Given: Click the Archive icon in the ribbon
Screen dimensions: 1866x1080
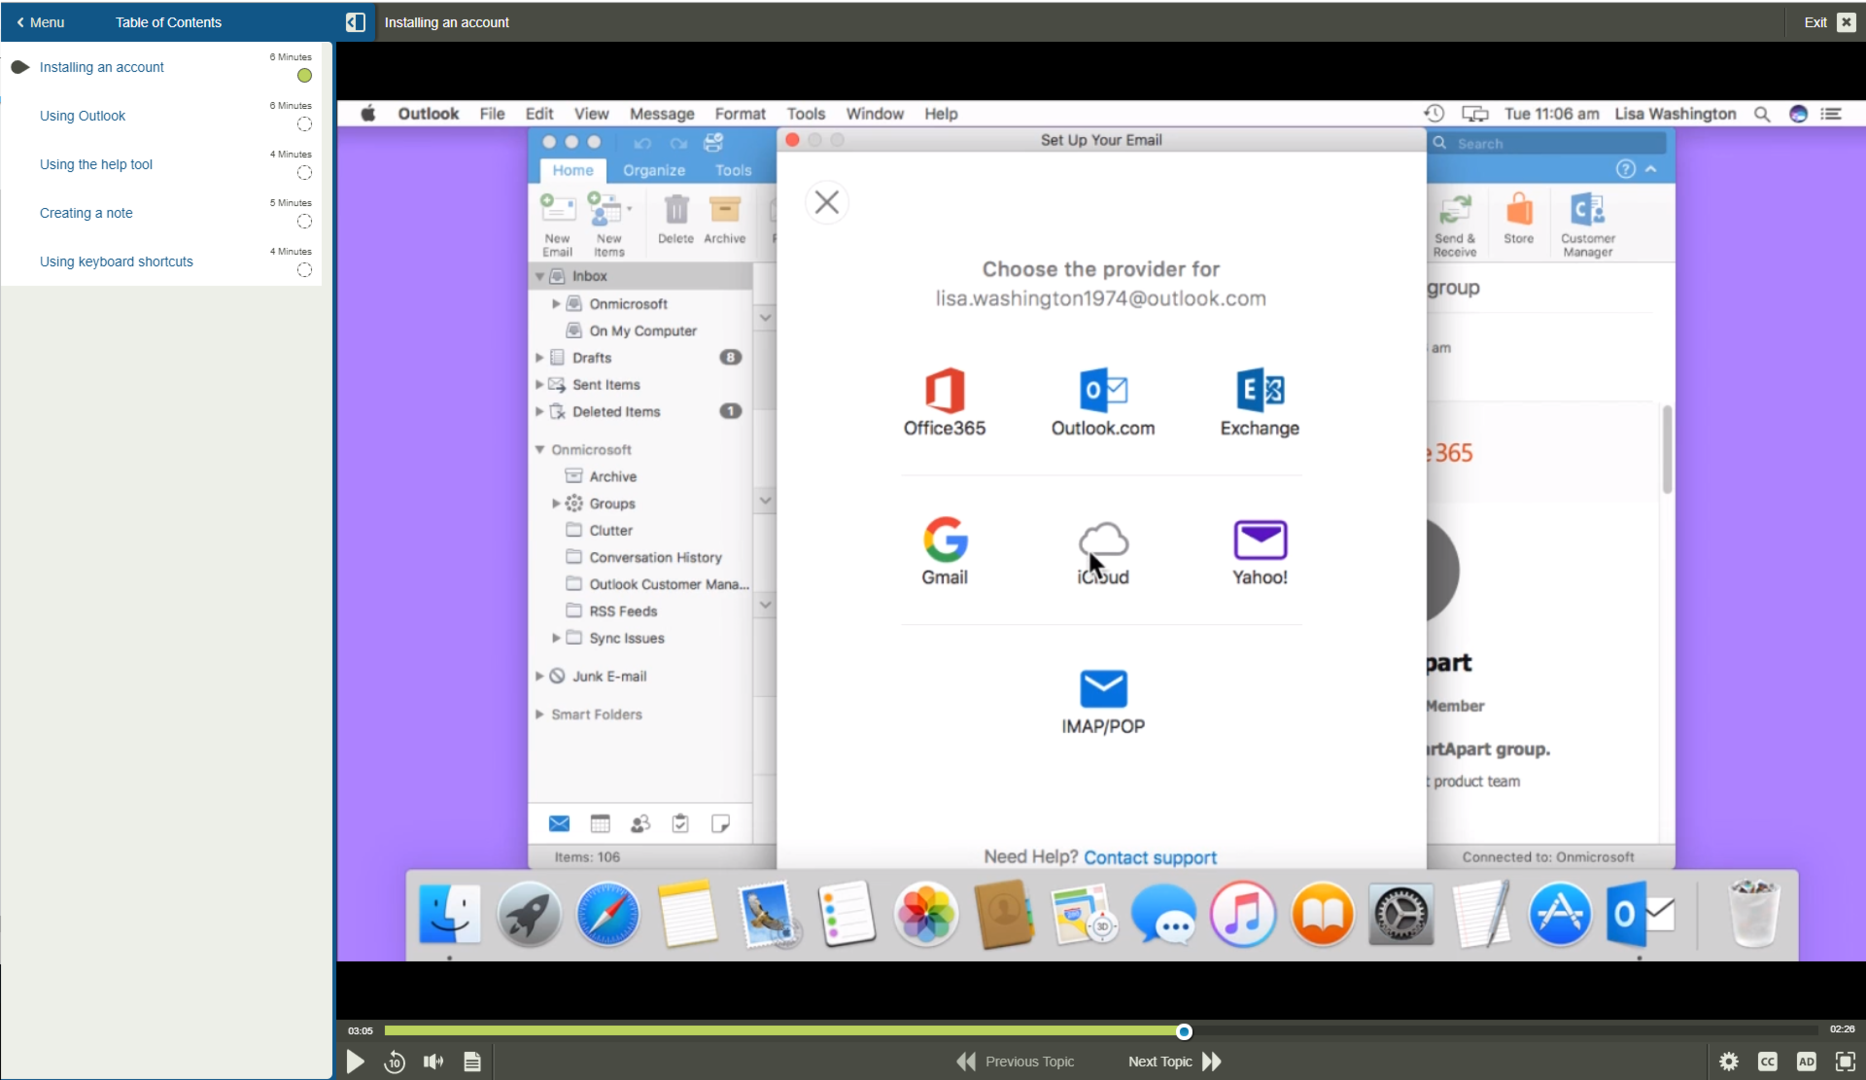Looking at the screenshot, I should click(x=725, y=218).
